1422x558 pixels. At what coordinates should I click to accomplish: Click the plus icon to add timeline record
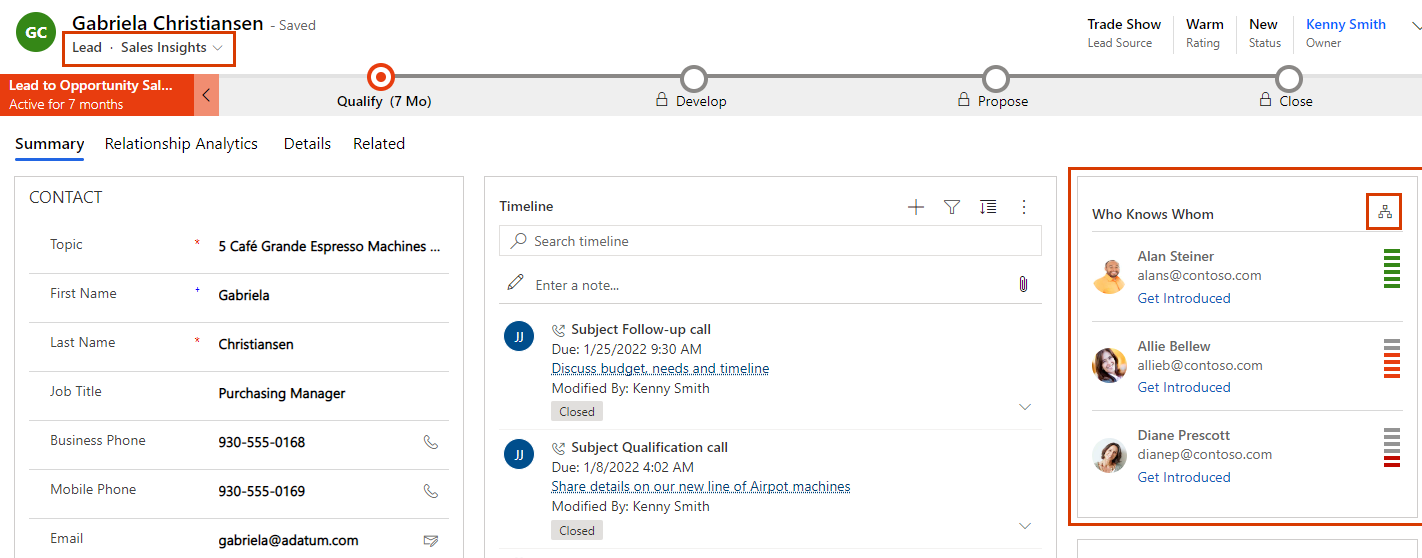click(915, 207)
